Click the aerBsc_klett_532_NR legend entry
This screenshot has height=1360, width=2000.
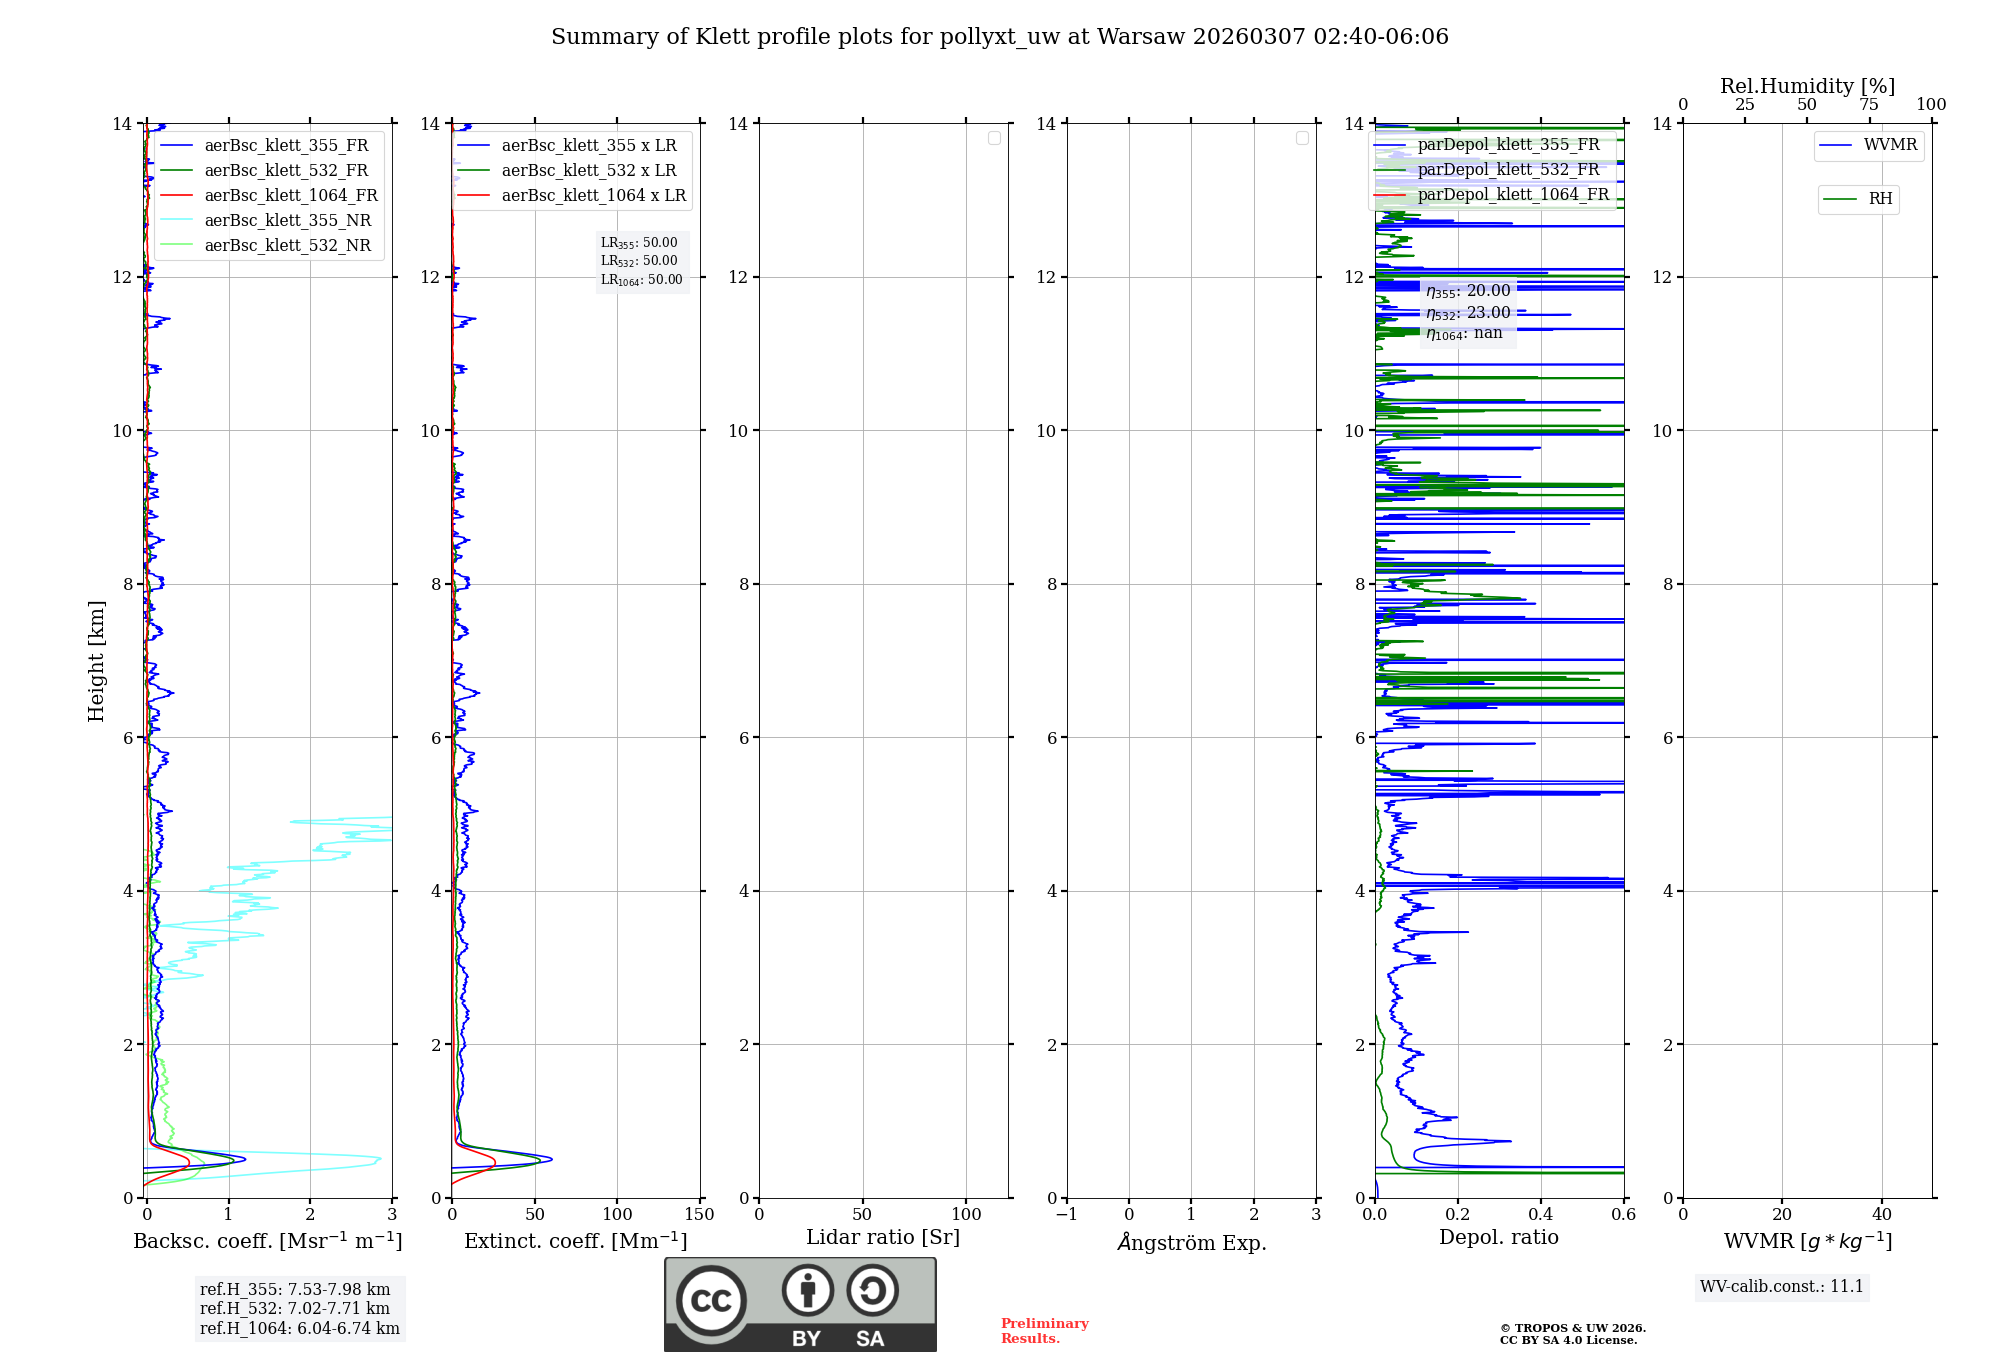pos(287,246)
